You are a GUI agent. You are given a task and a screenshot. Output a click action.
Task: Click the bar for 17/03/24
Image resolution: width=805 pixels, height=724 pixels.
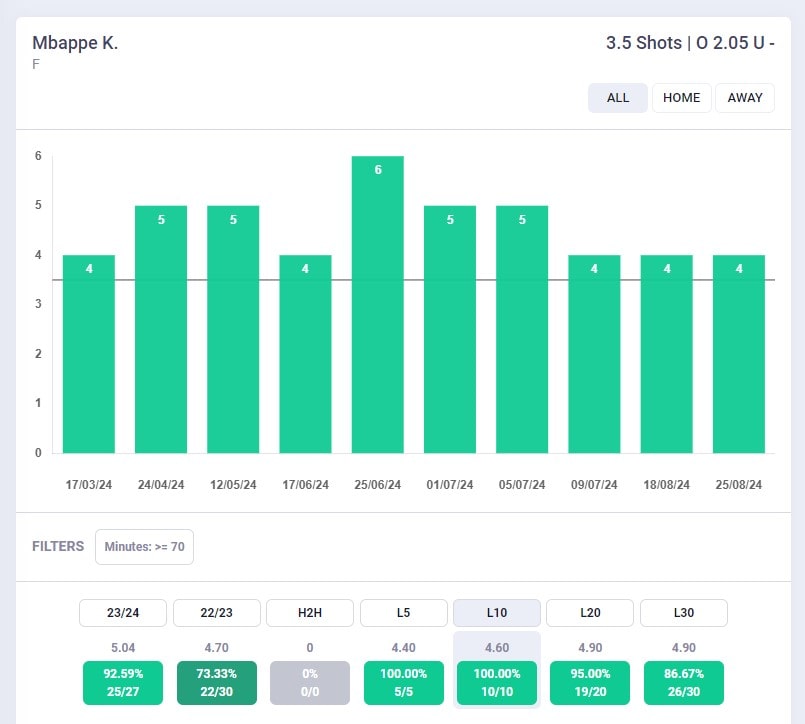[89, 354]
